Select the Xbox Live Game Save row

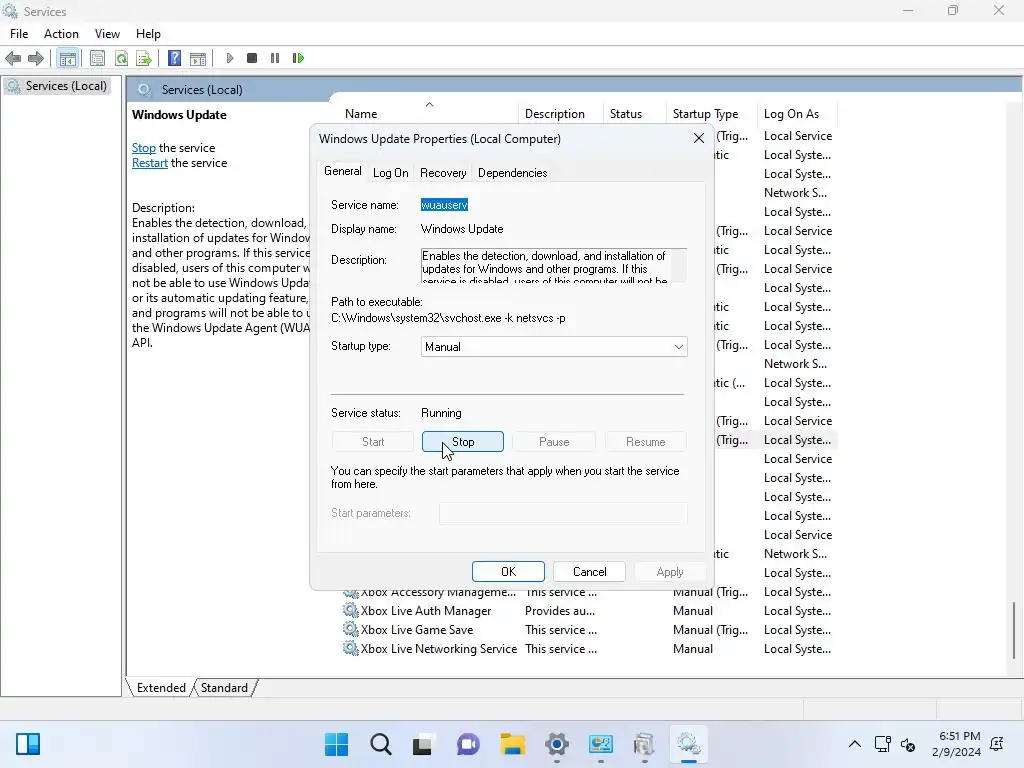[588, 630]
